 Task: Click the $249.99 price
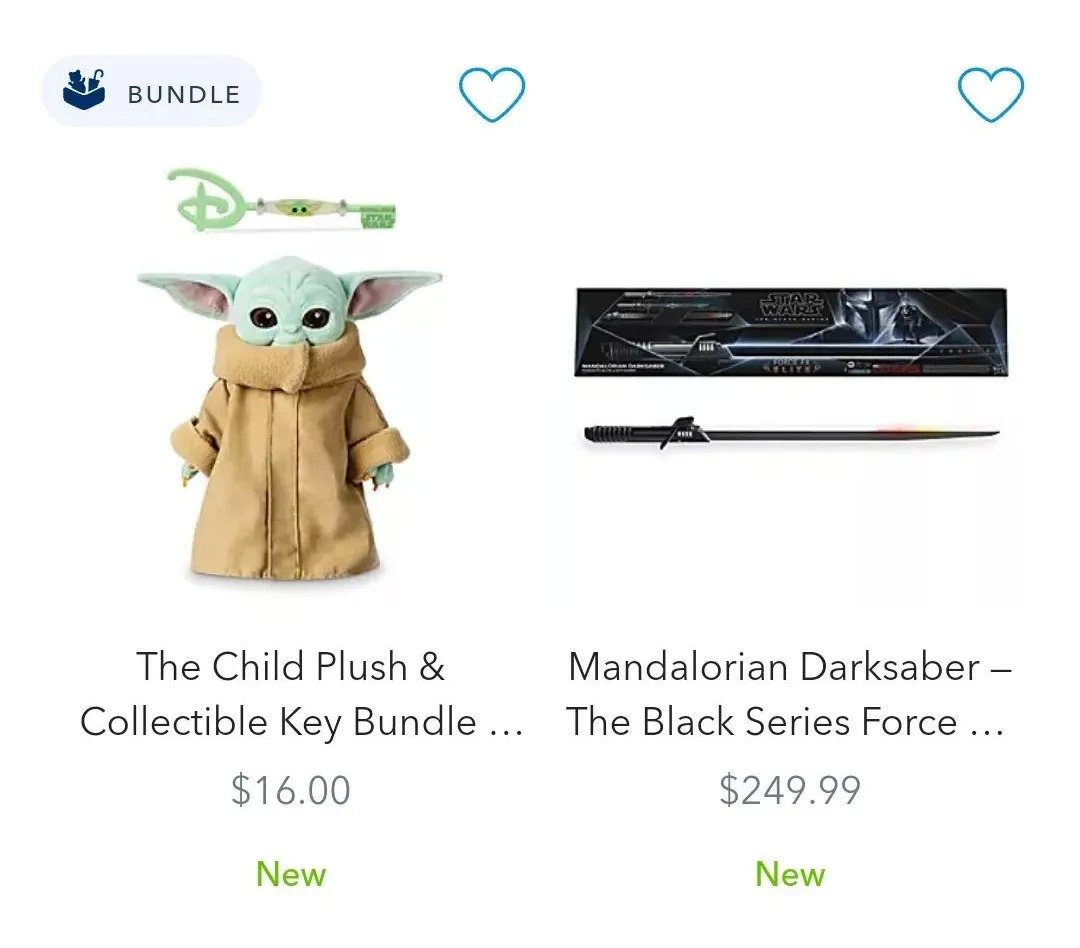790,790
